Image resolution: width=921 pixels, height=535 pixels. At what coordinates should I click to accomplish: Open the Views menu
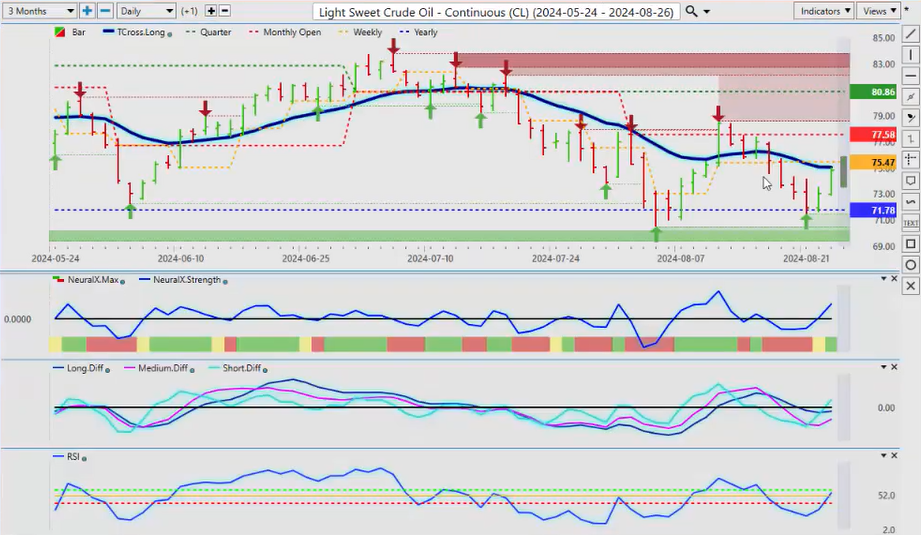(878, 11)
